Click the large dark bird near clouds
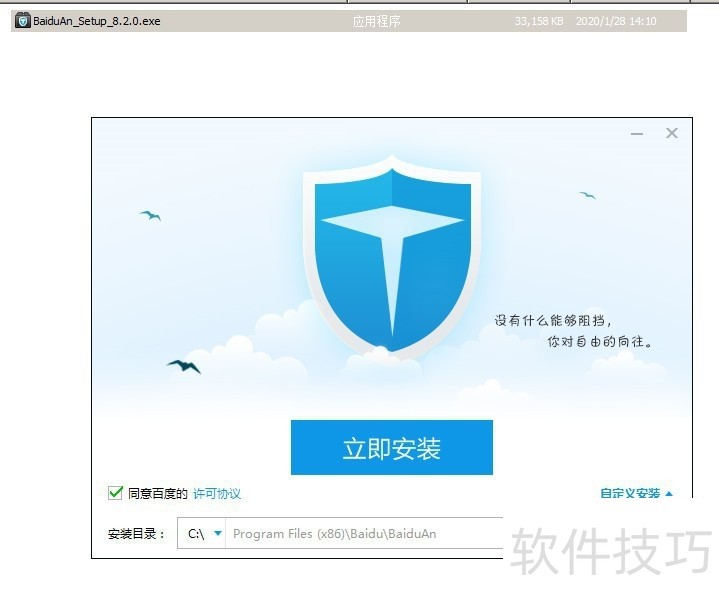Image resolution: width=719 pixels, height=605 pixels. (x=184, y=366)
